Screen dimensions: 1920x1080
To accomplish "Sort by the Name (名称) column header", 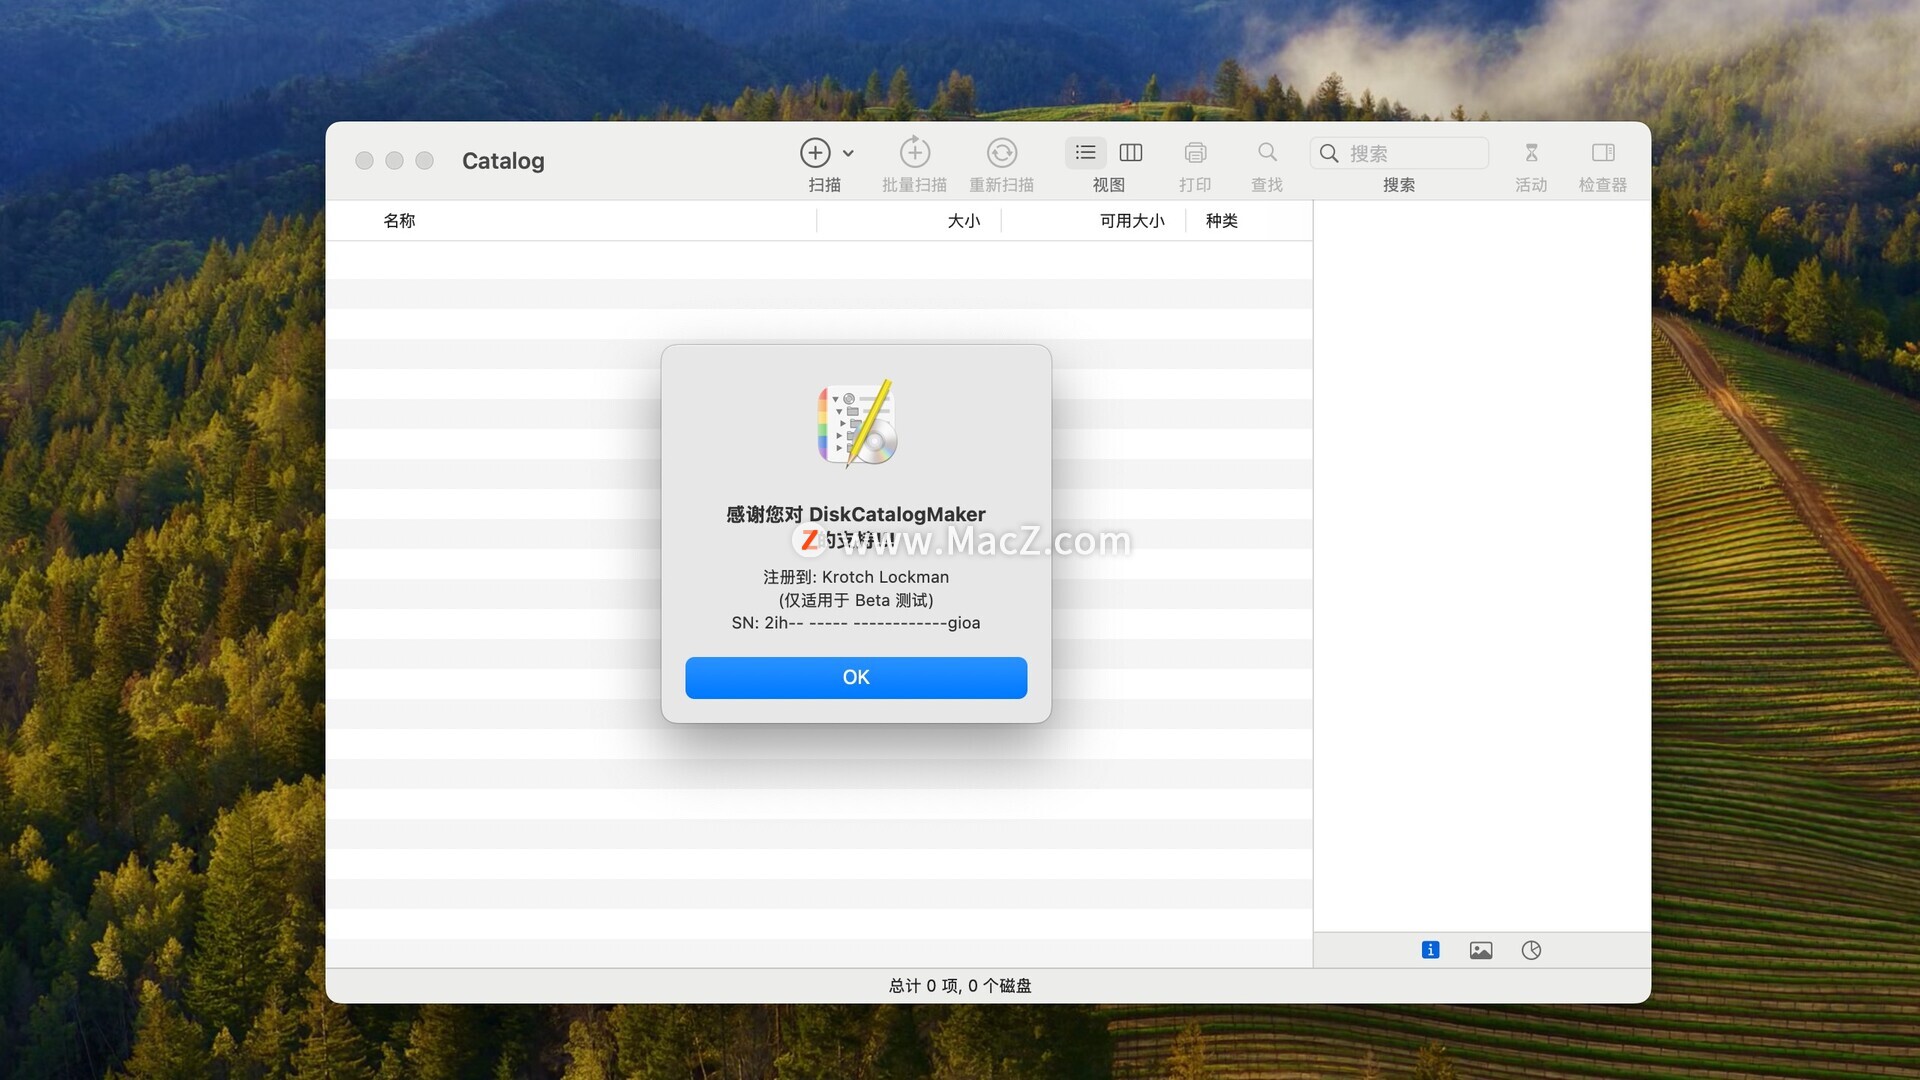I will click(399, 221).
